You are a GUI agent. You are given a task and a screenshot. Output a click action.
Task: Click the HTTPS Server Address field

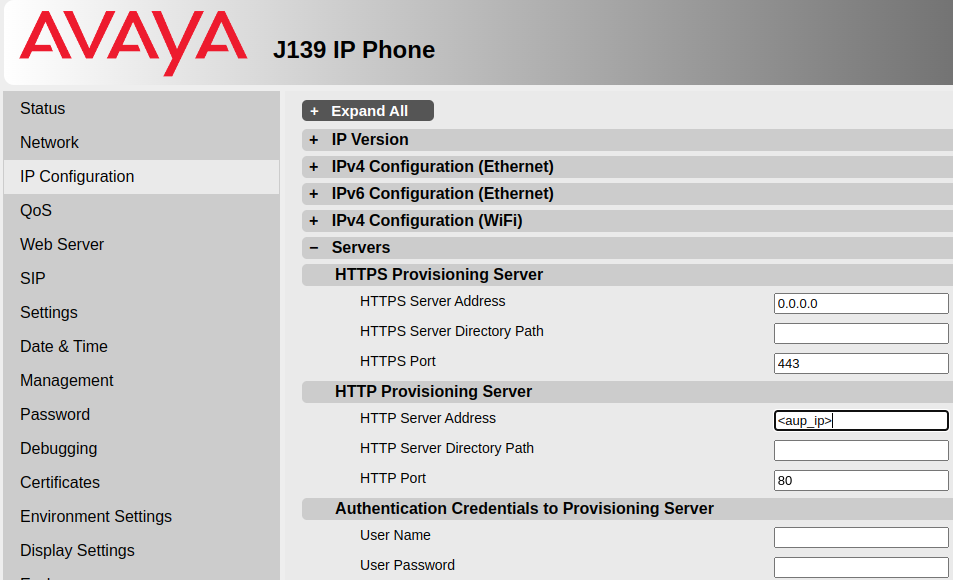pyautogui.click(x=861, y=304)
